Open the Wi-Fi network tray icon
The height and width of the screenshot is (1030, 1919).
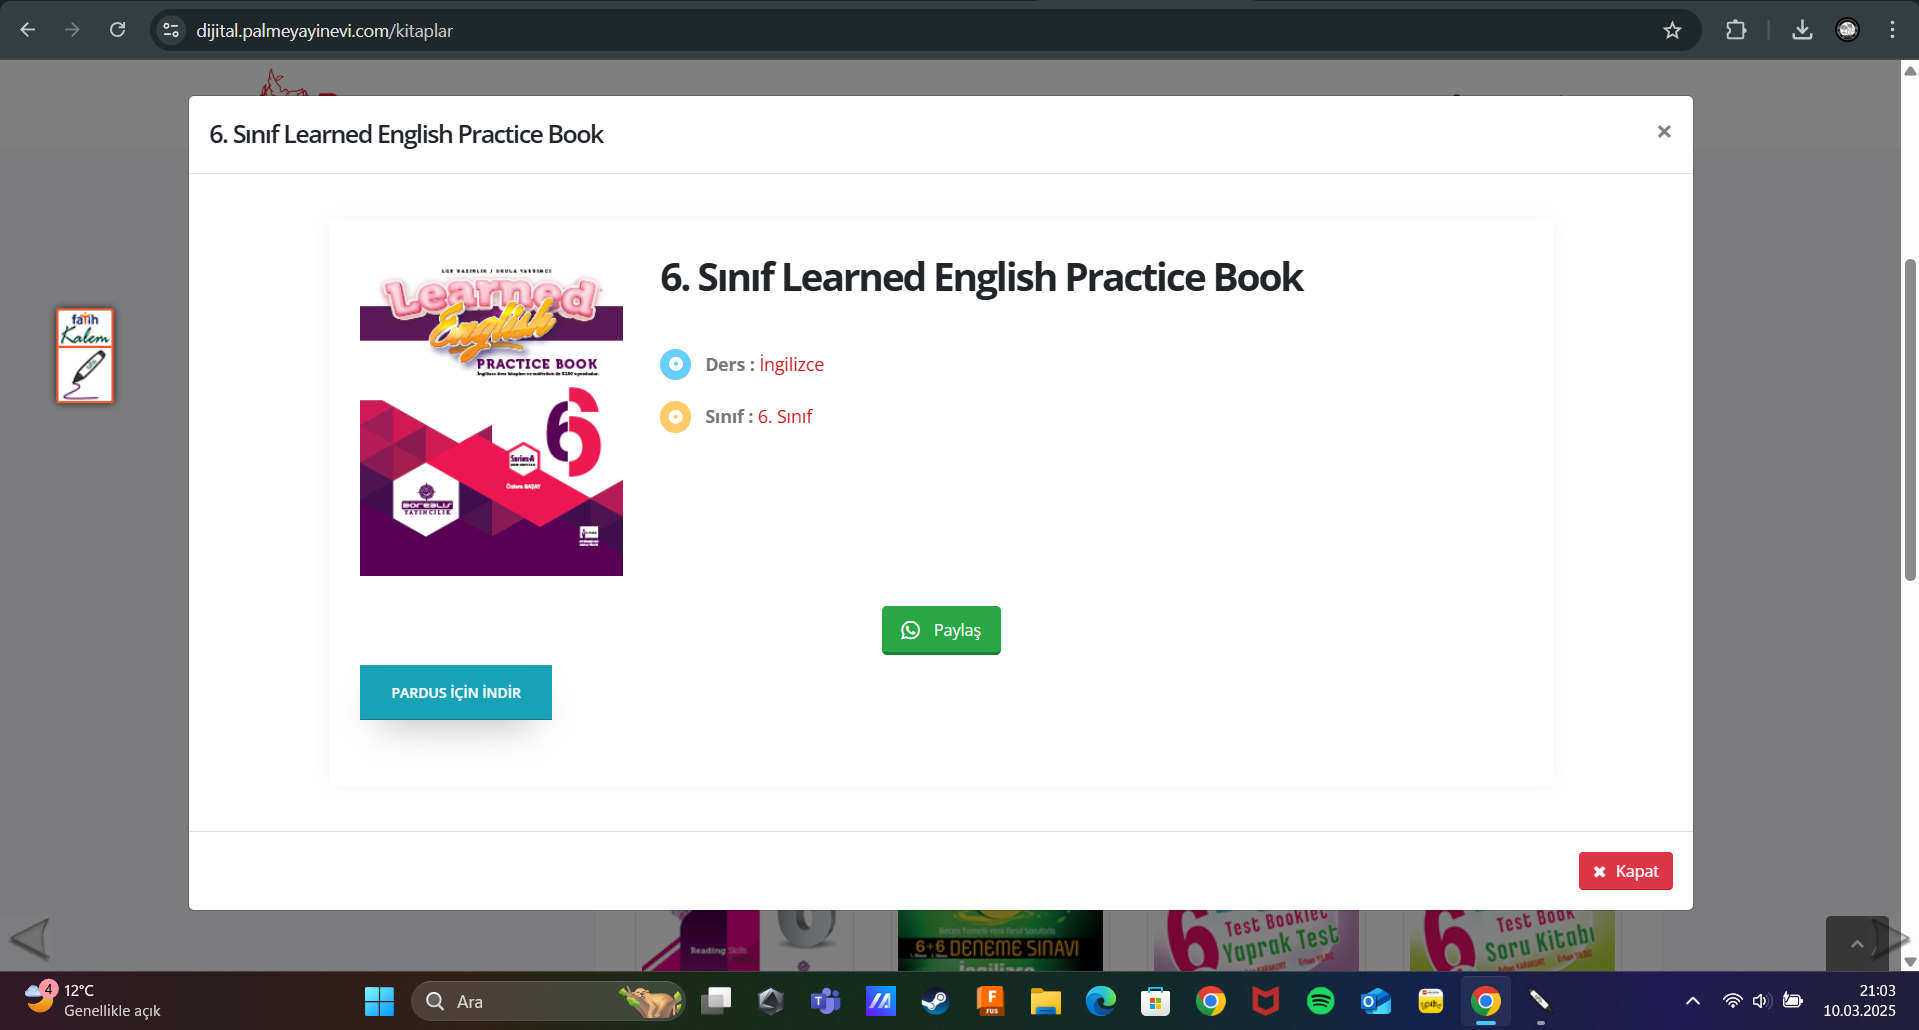tap(1732, 1001)
